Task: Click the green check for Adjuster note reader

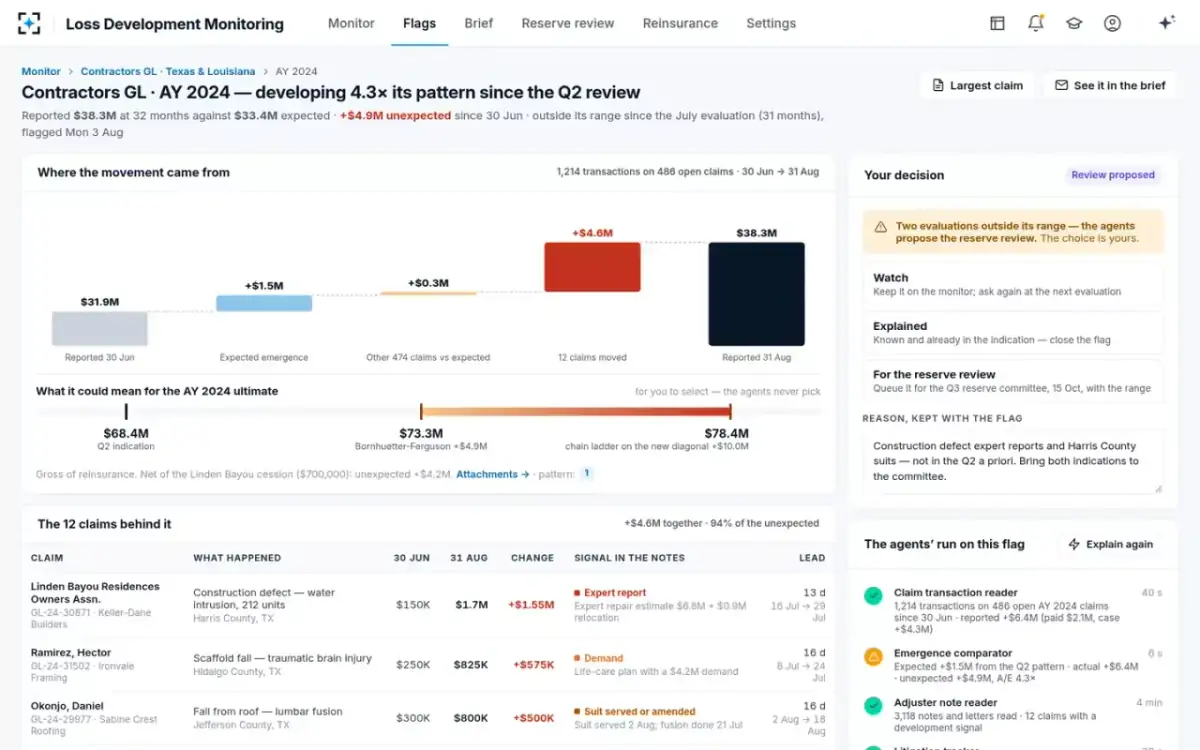Action: pos(873,705)
